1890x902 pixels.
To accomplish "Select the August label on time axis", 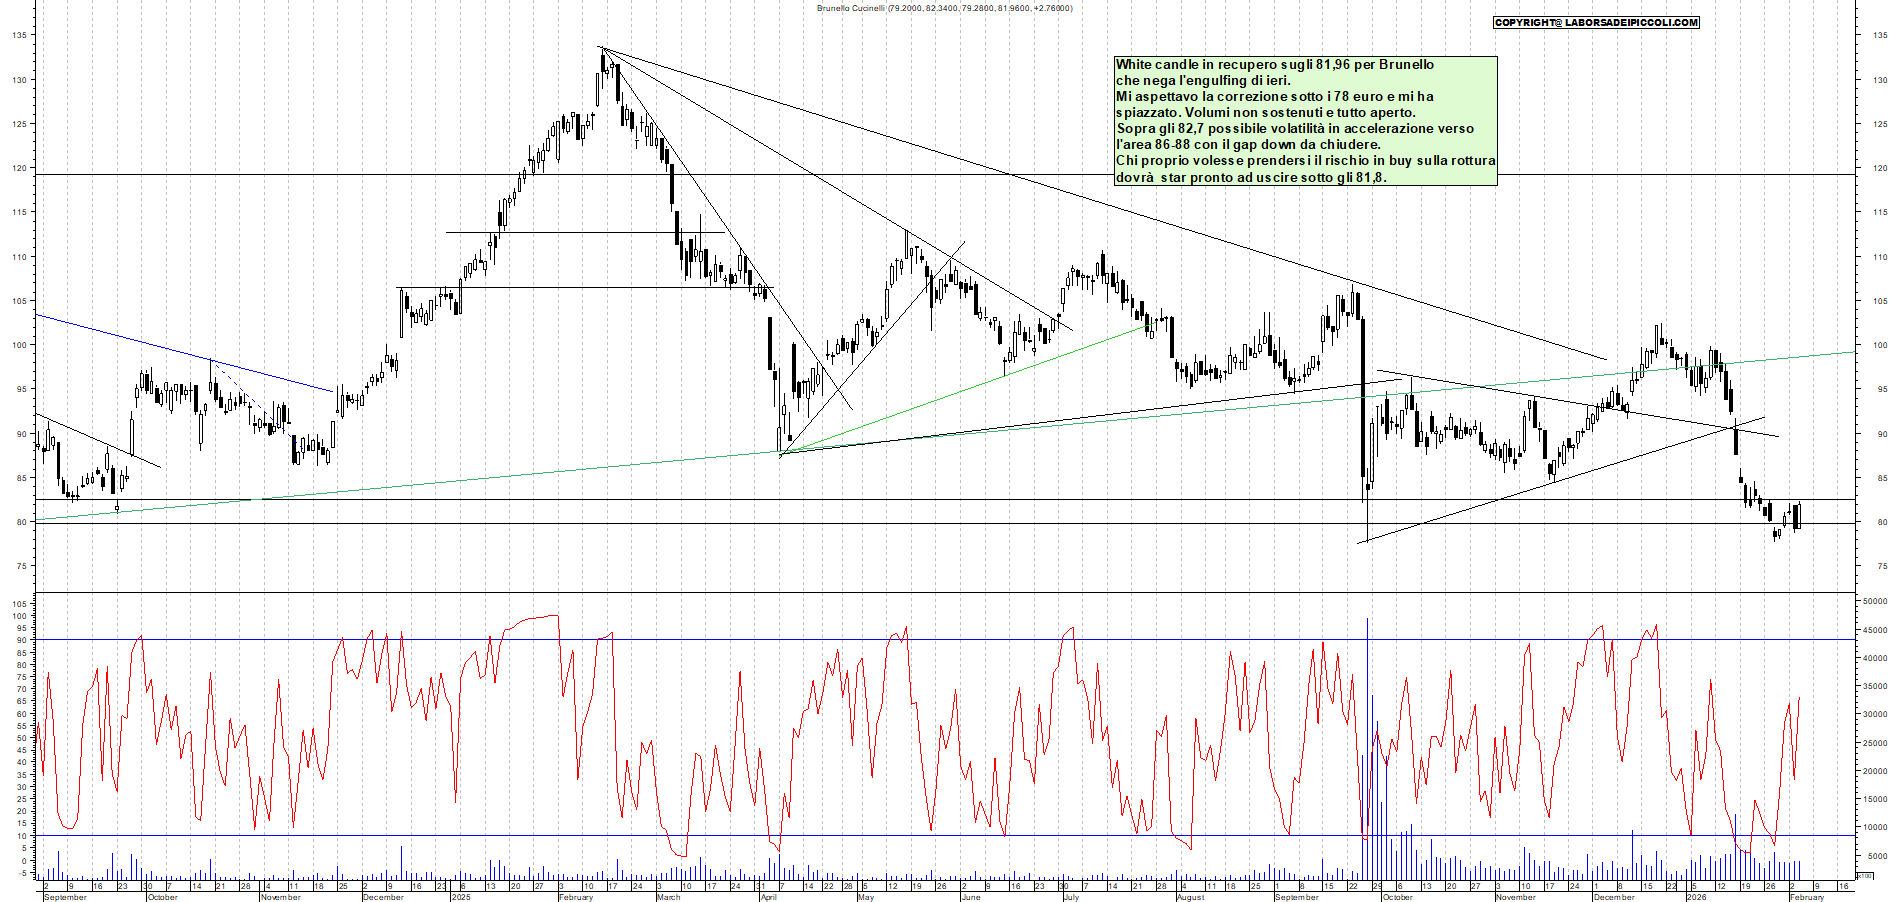I will click(x=1190, y=897).
